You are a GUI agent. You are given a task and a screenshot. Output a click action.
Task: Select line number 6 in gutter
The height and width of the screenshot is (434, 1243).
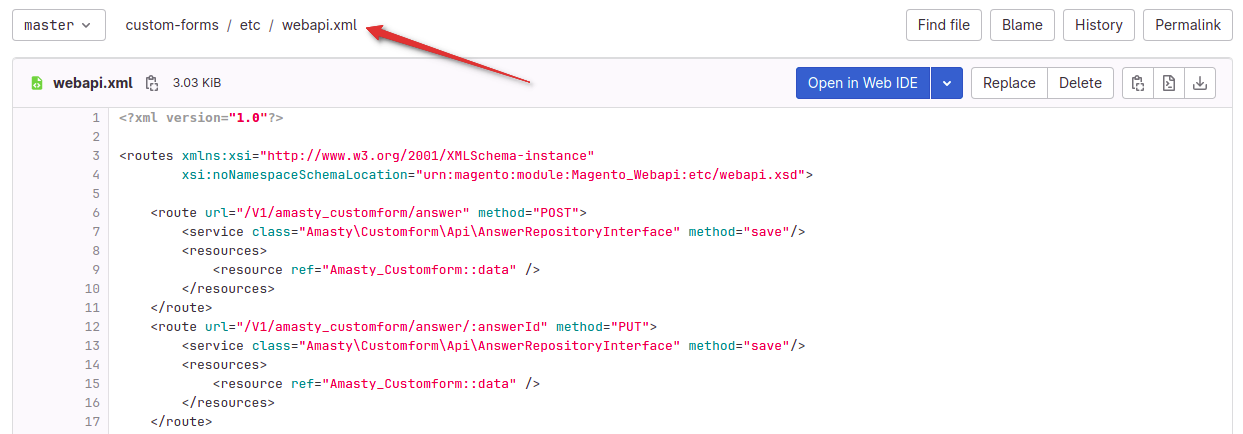(96, 213)
